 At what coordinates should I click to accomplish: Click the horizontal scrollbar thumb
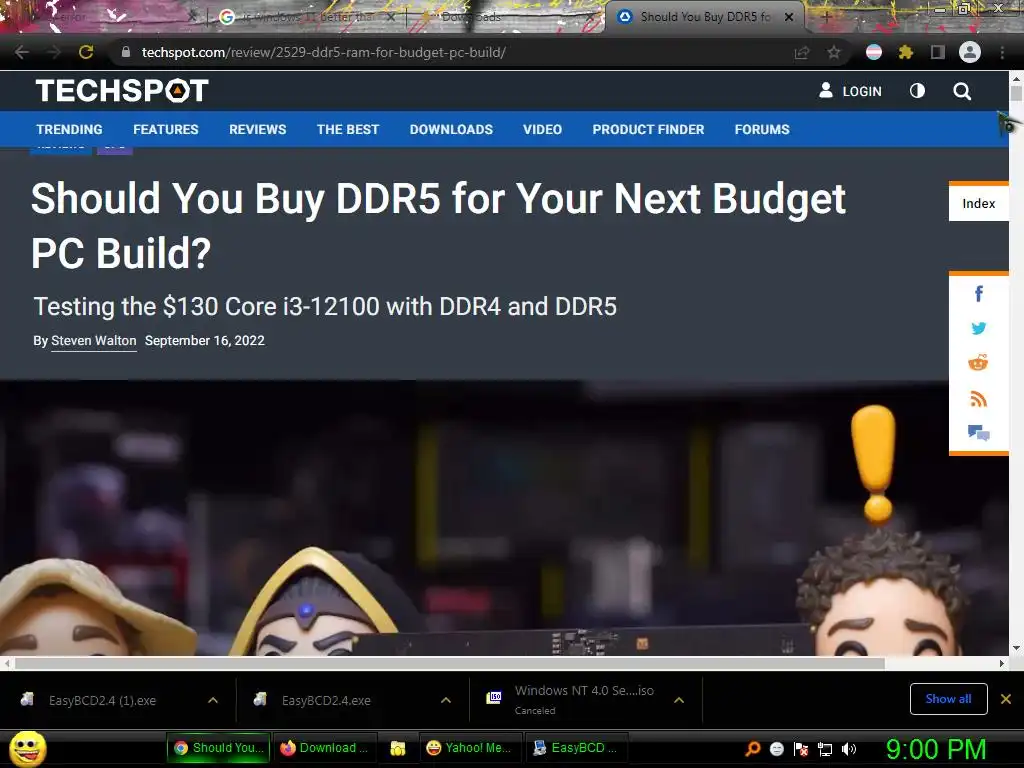[x=449, y=664]
